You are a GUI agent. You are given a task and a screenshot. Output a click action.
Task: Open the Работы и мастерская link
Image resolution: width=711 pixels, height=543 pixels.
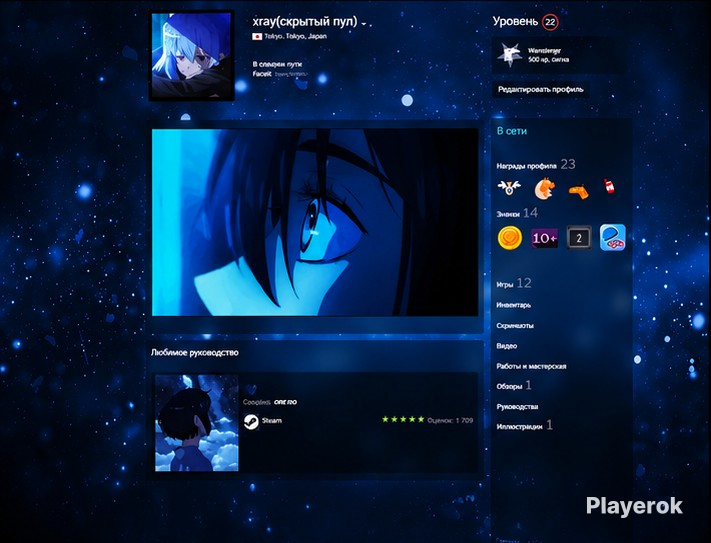531,366
